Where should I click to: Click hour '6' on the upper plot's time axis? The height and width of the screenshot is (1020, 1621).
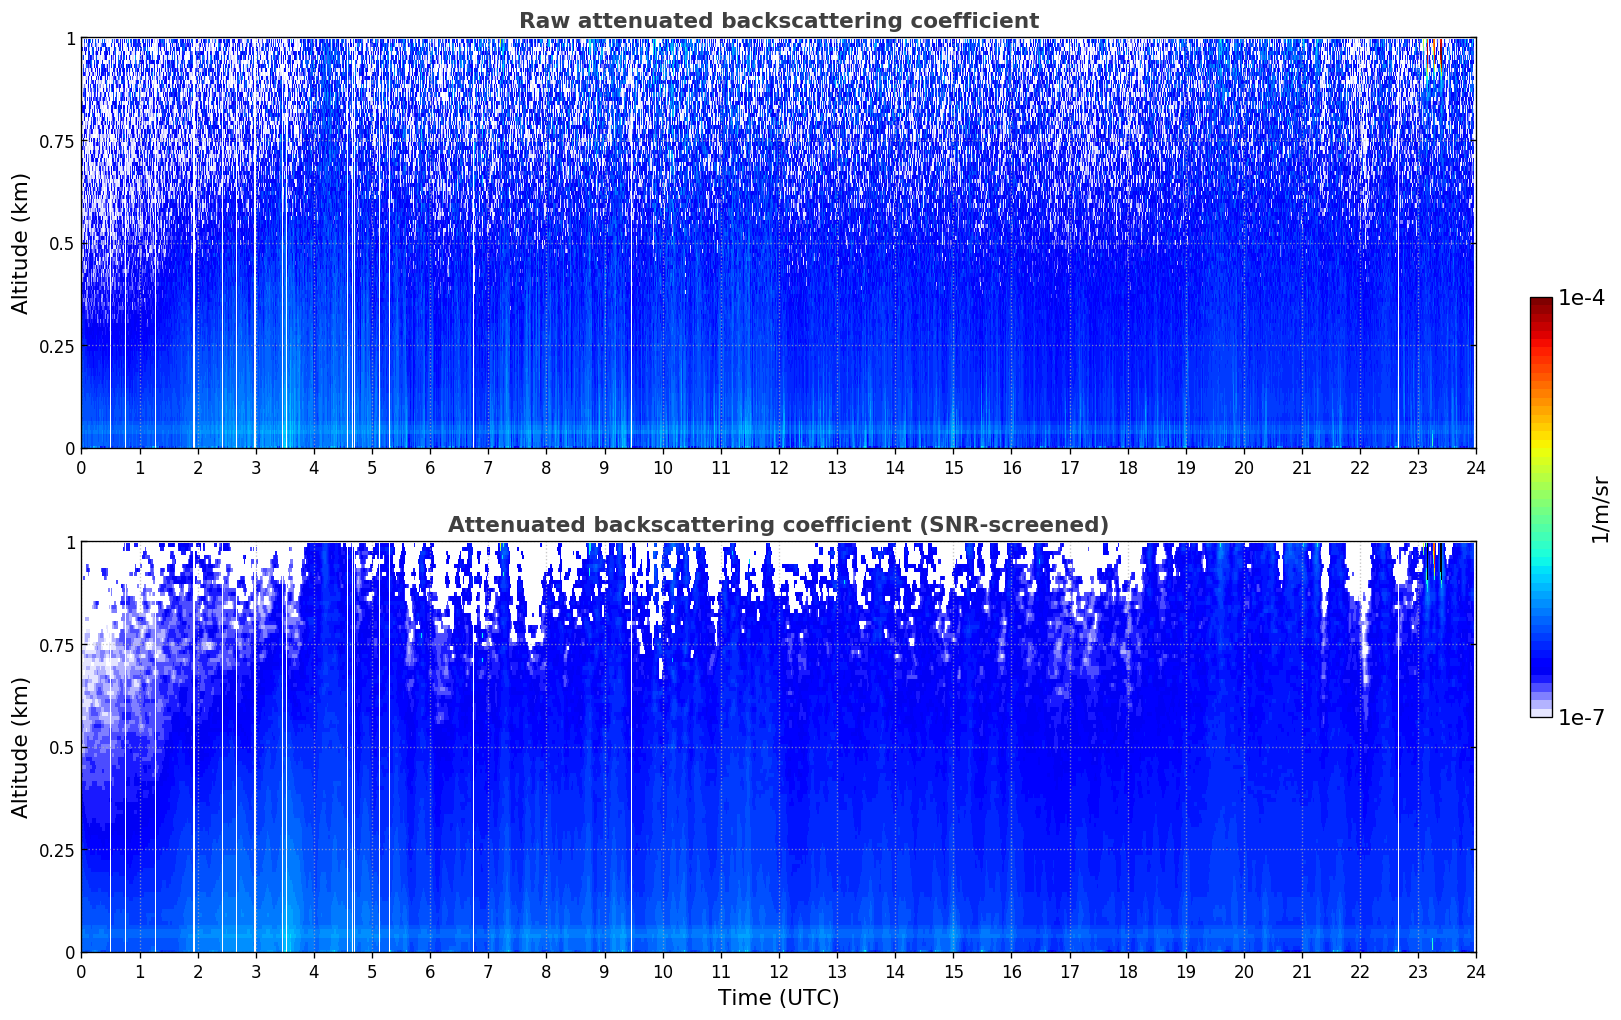pyautogui.click(x=430, y=467)
